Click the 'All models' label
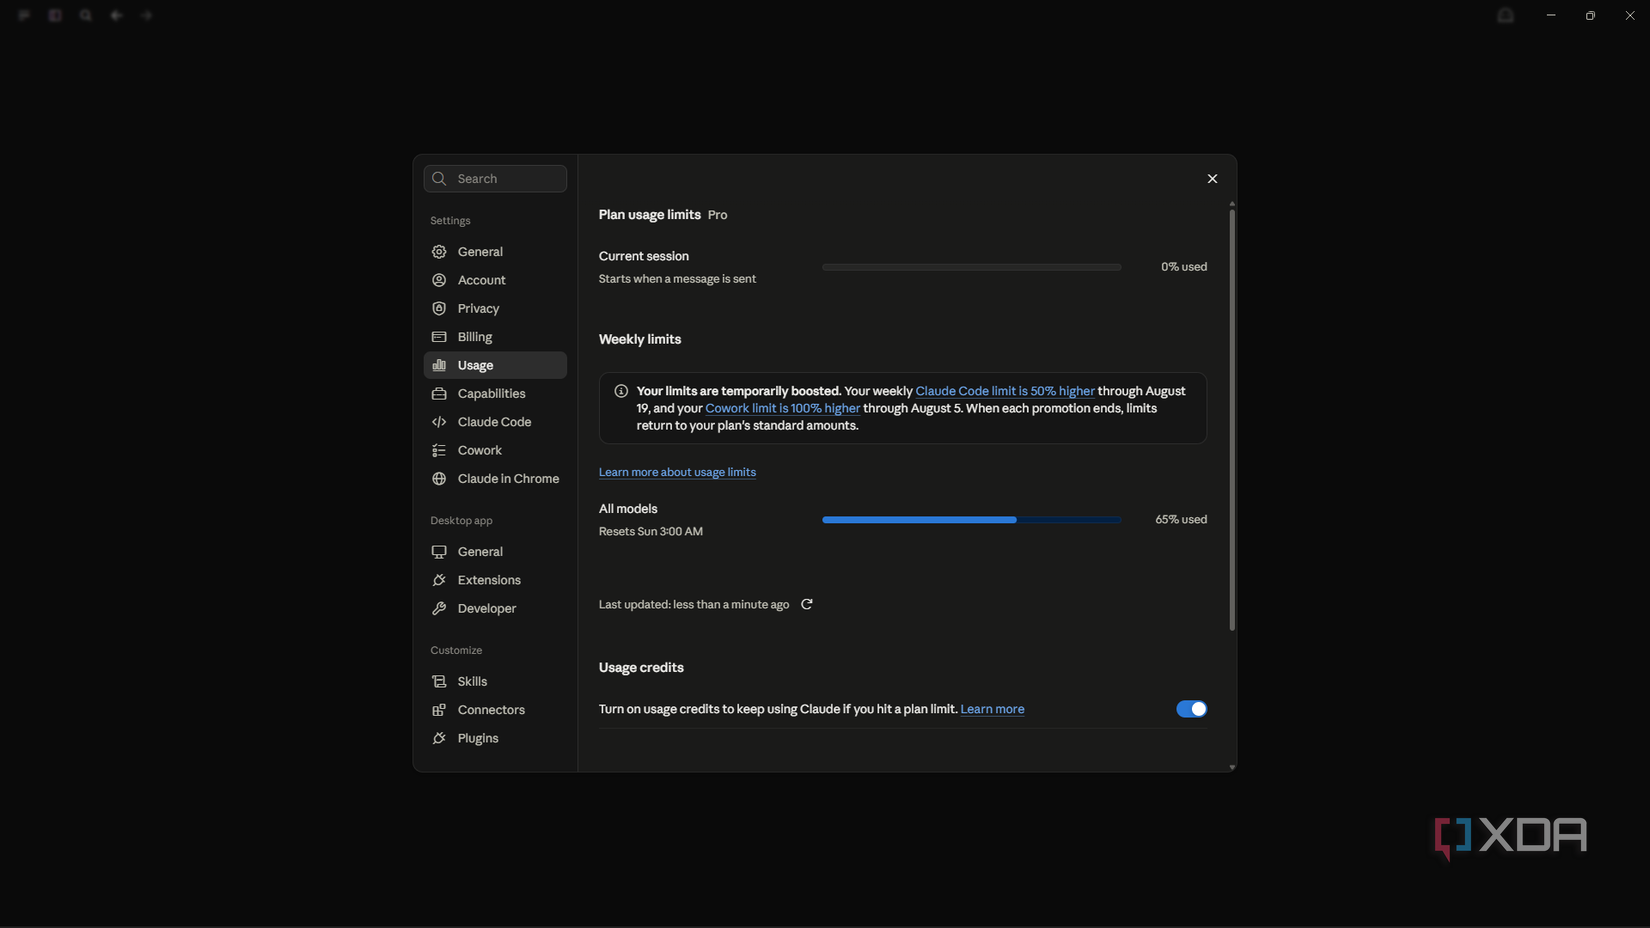The width and height of the screenshot is (1650, 928). tap(628, 509)
